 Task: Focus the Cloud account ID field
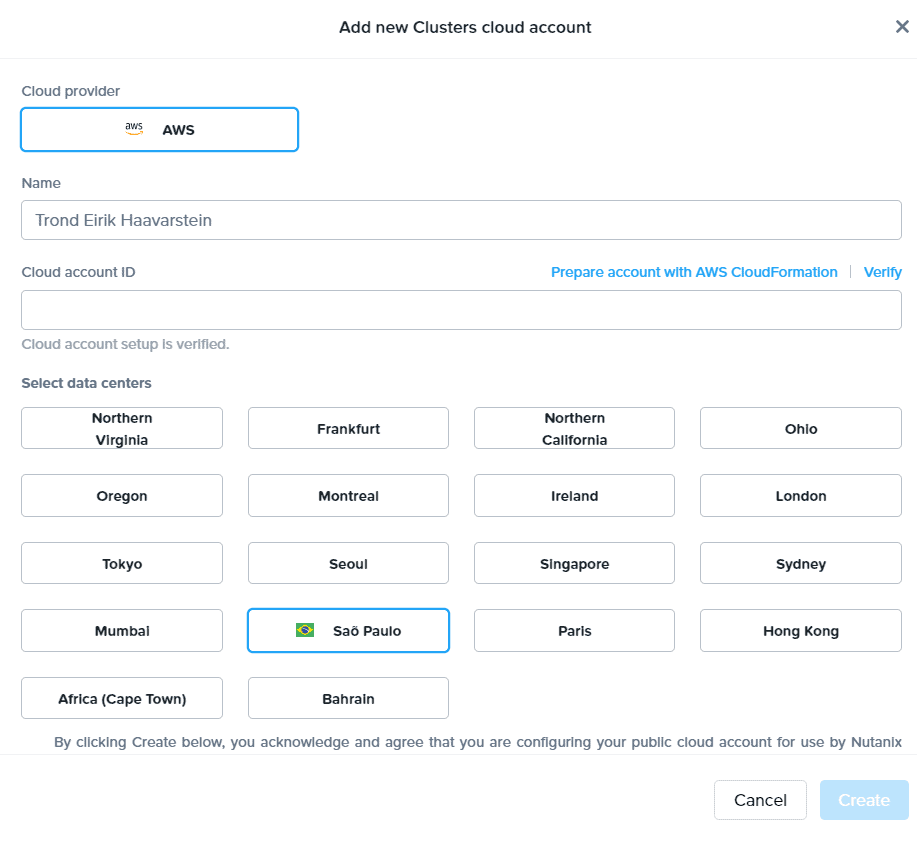click(x=461, y=310)
